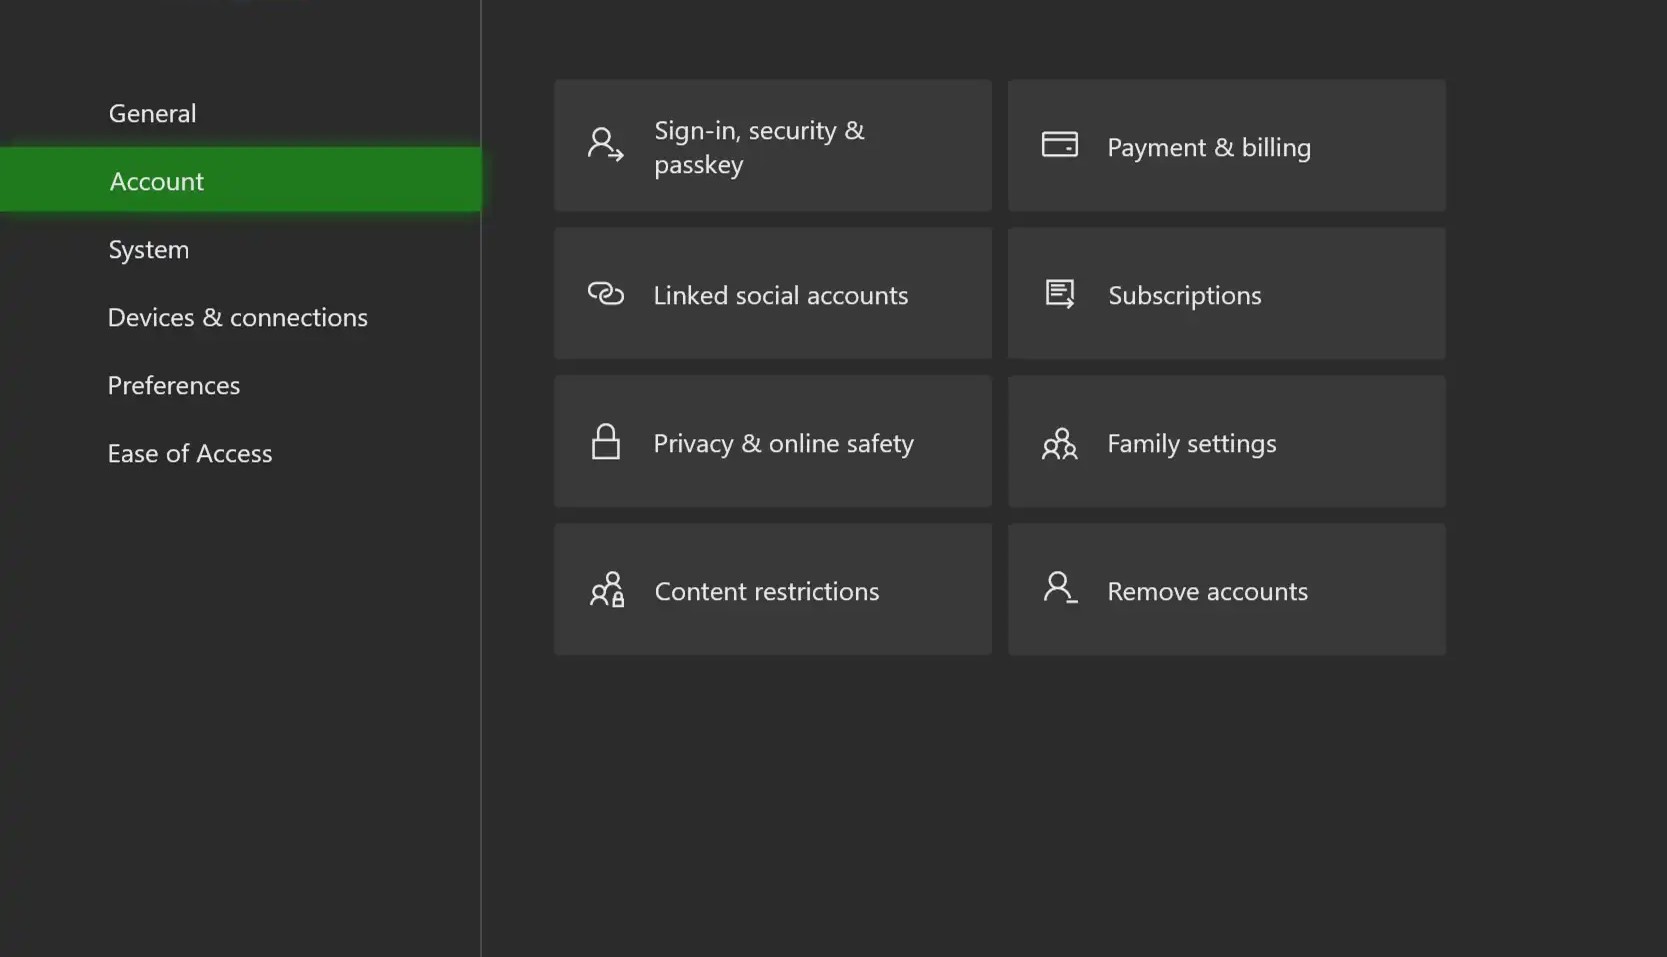This screenshot has width=1667, height=957.
Task: Open the Preferences category
Action: (x=173, y=385)
